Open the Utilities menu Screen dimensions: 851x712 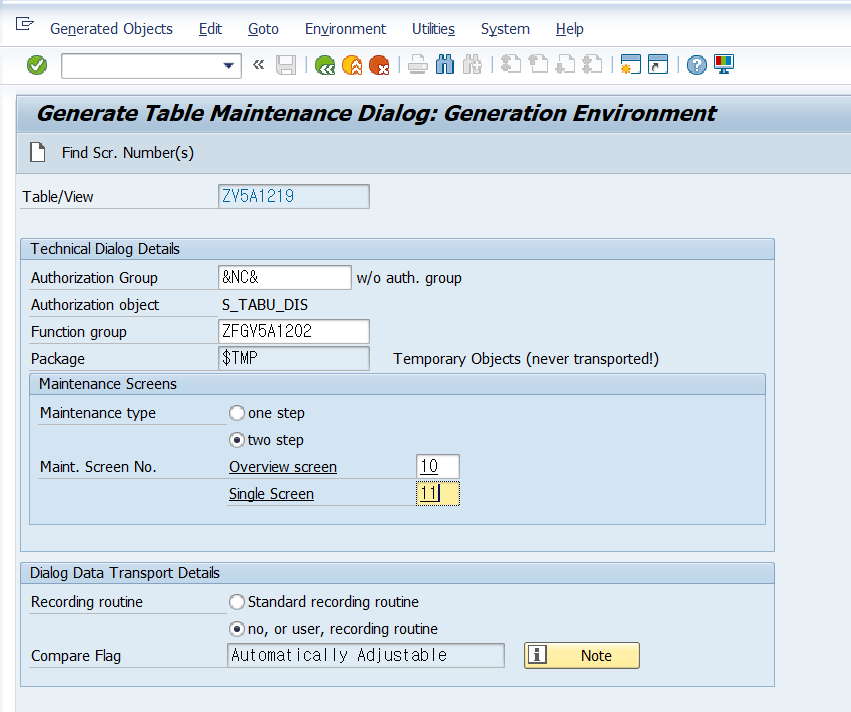[433, 29]
